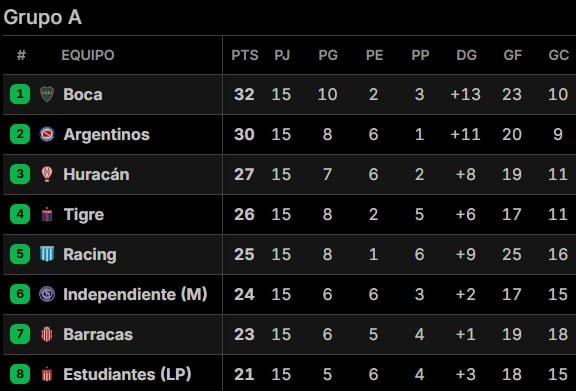Open the Boca team name link
This screenshot has height=391, width=576.
click(x=83, y=94)
